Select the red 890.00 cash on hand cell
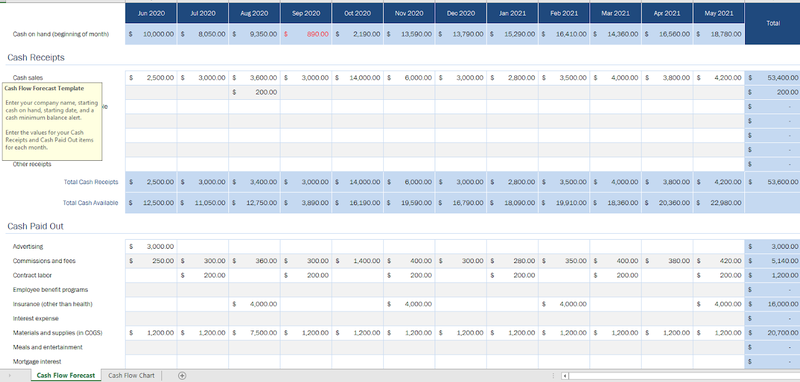The width and height of the screenshot is (800, 382). (306, 34)
